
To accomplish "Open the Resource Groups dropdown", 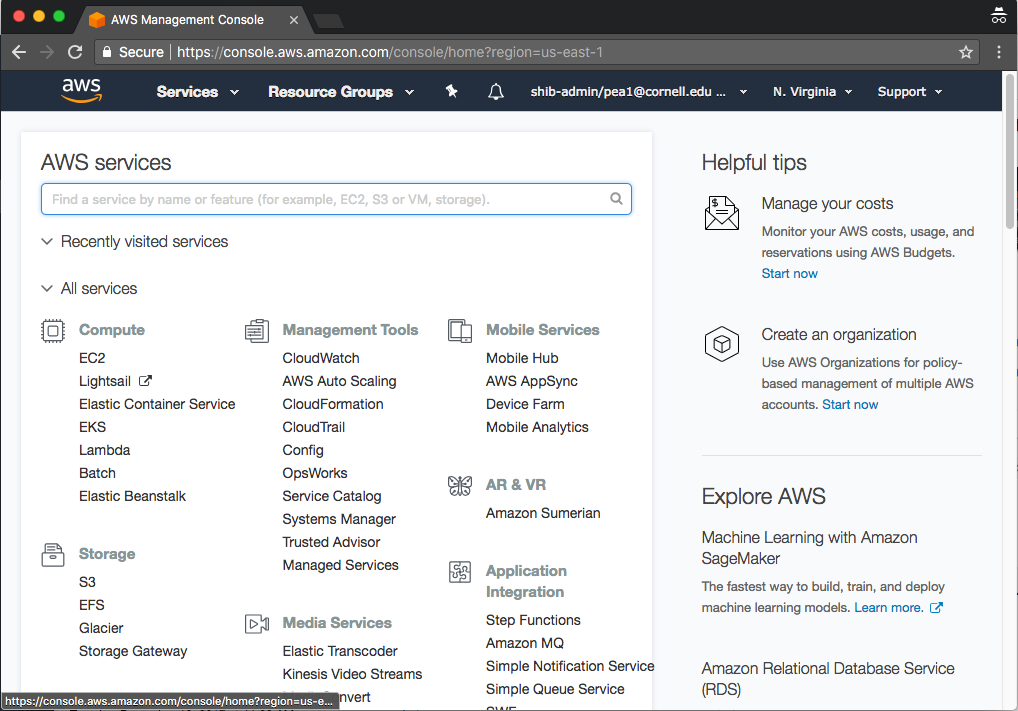I will pos(341,92).
